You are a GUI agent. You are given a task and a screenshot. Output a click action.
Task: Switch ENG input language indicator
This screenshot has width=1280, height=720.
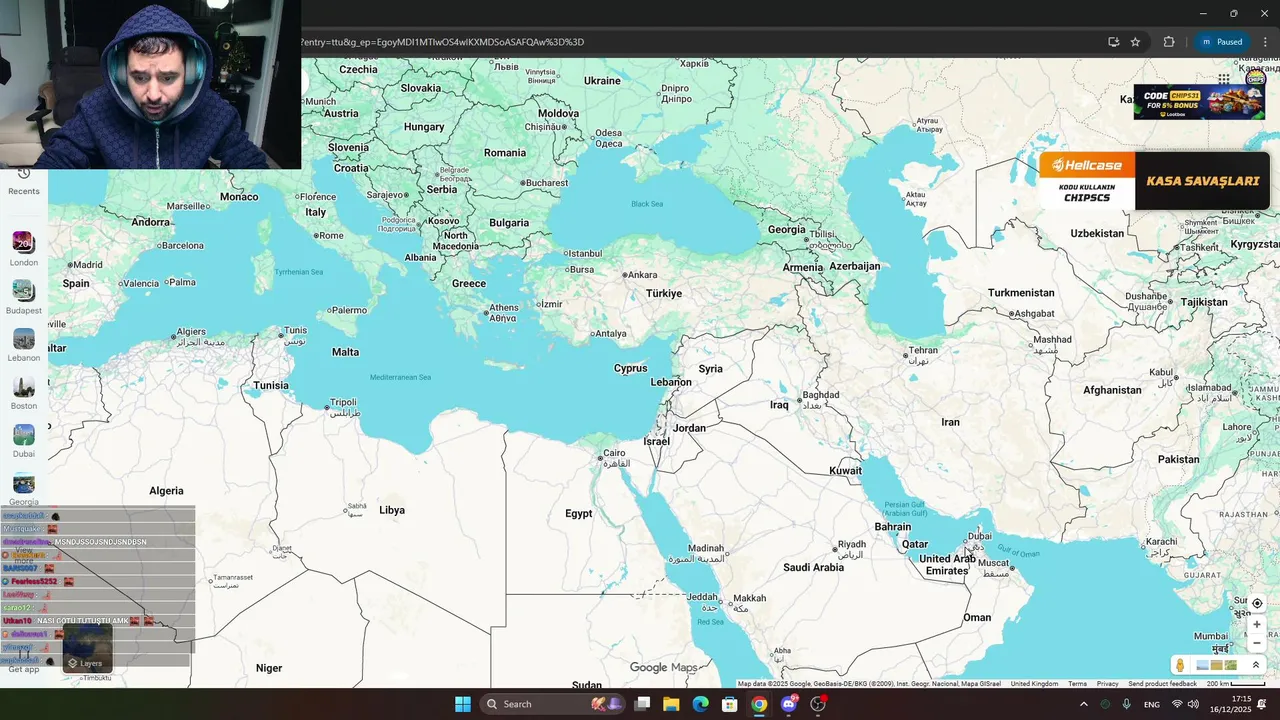click(x=1152, y=704)
